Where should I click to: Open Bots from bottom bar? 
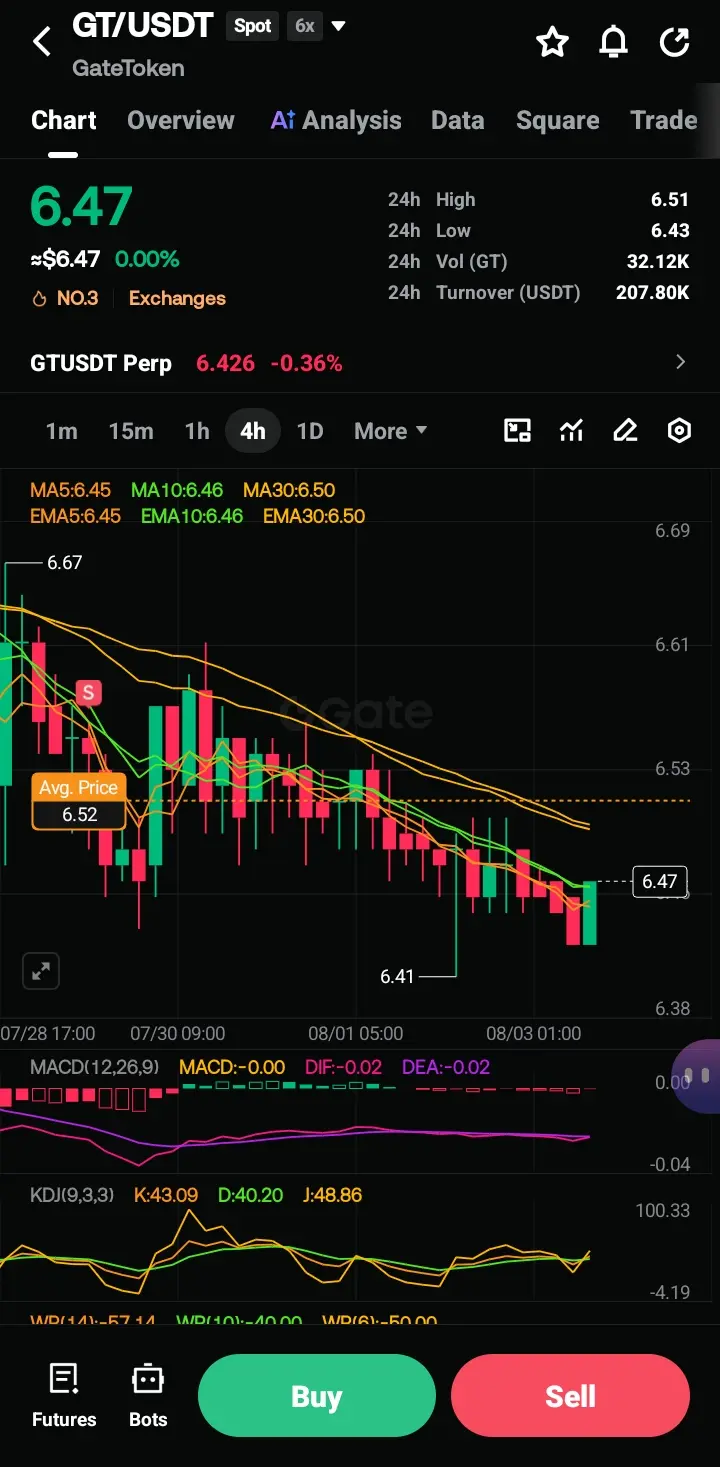tap(148, 1395)
